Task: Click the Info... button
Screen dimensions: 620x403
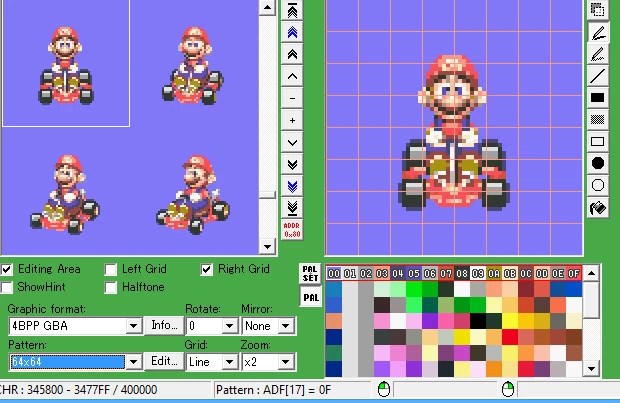Action: (x=164, y=325)
